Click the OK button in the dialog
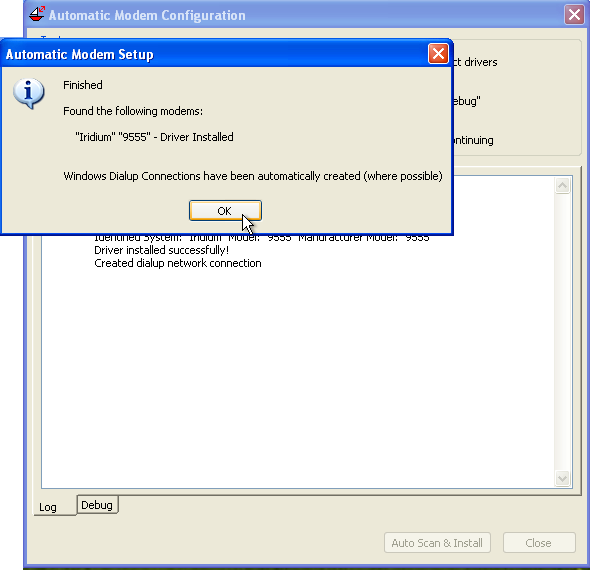Viewport: 590px width, 570px height. [x=225, y=211]
